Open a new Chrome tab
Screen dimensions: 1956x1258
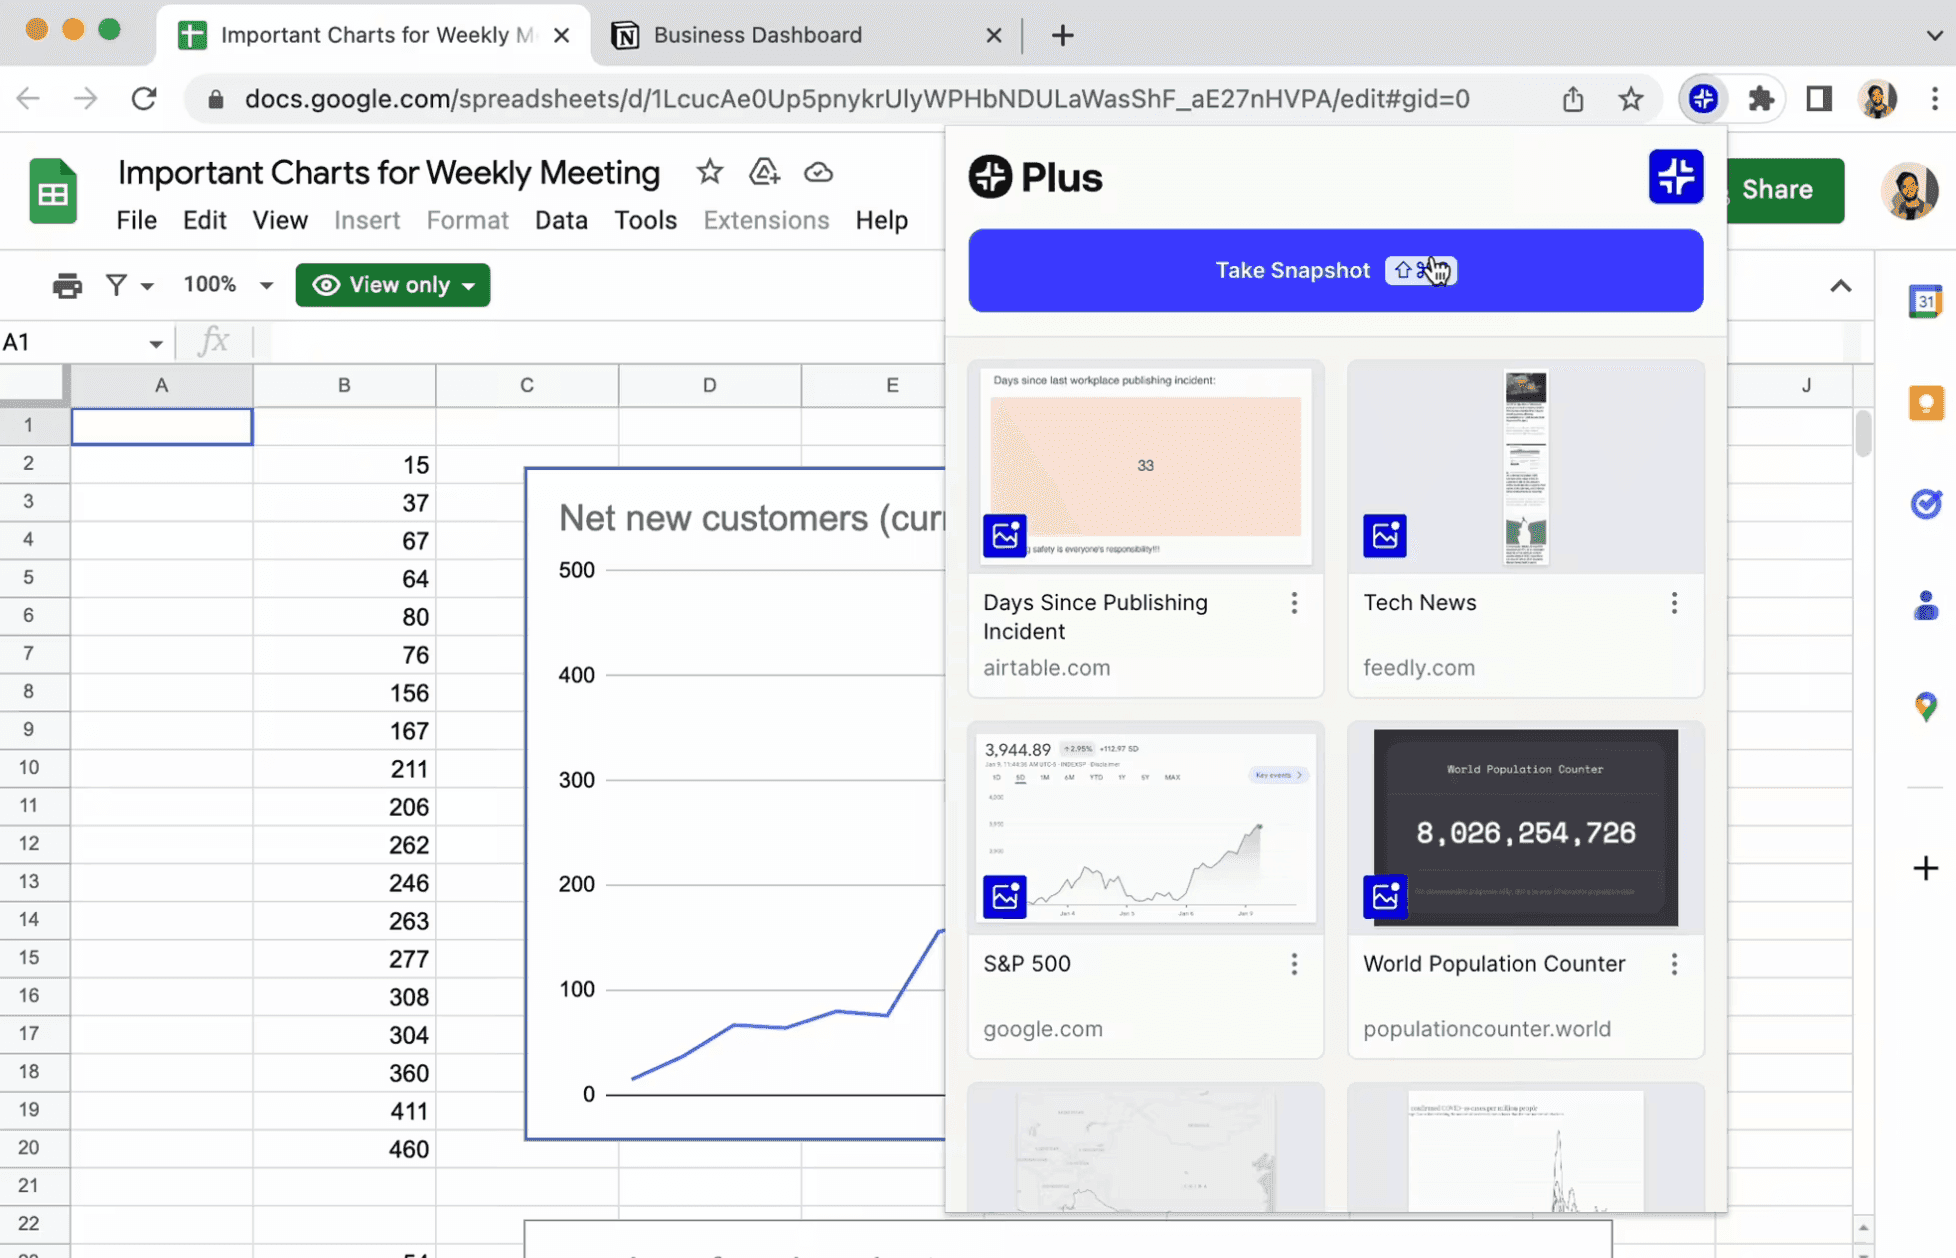click(1062, 36)
